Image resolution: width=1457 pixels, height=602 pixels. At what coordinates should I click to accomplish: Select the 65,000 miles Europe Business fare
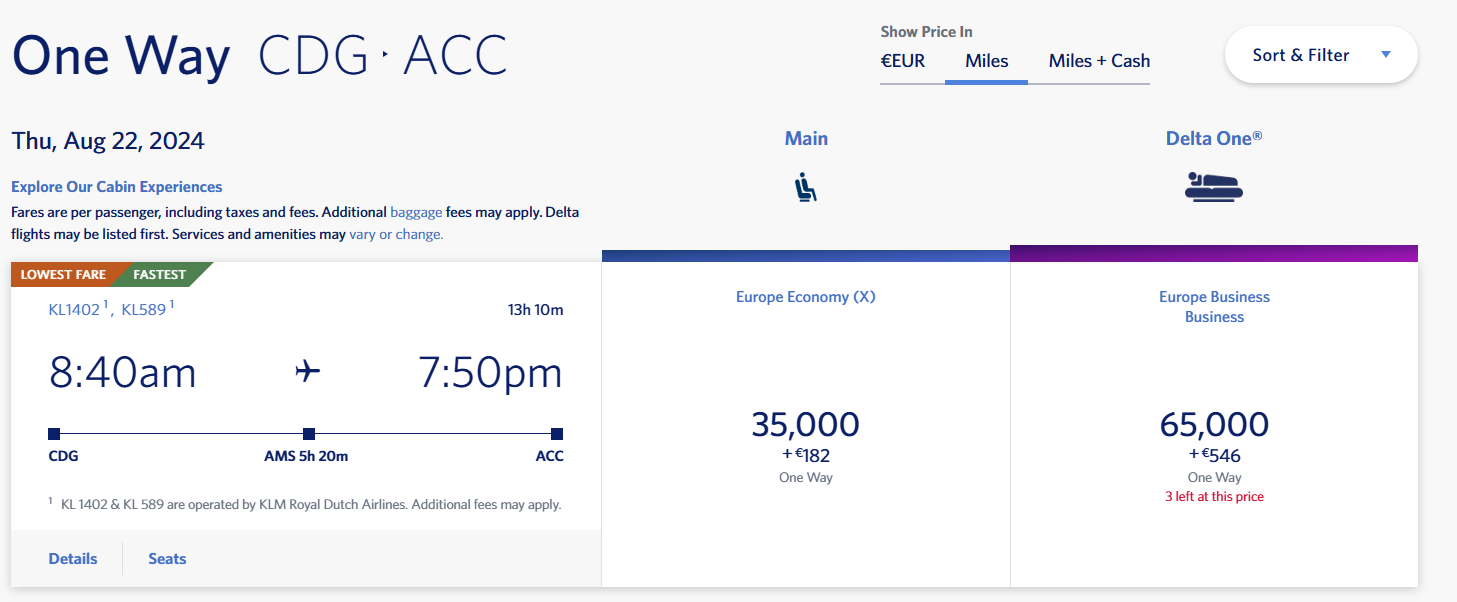(x=1214, y=425)
